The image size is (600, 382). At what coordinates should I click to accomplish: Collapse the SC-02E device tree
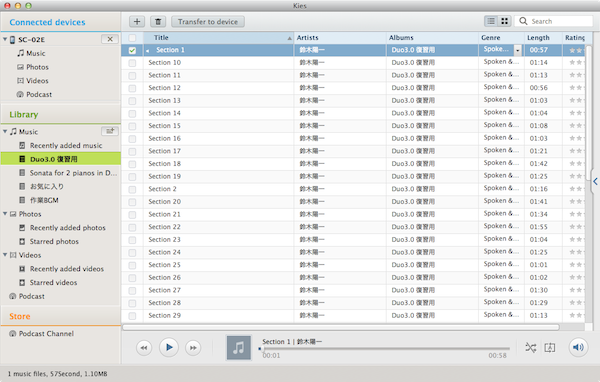tap(5, 39)
